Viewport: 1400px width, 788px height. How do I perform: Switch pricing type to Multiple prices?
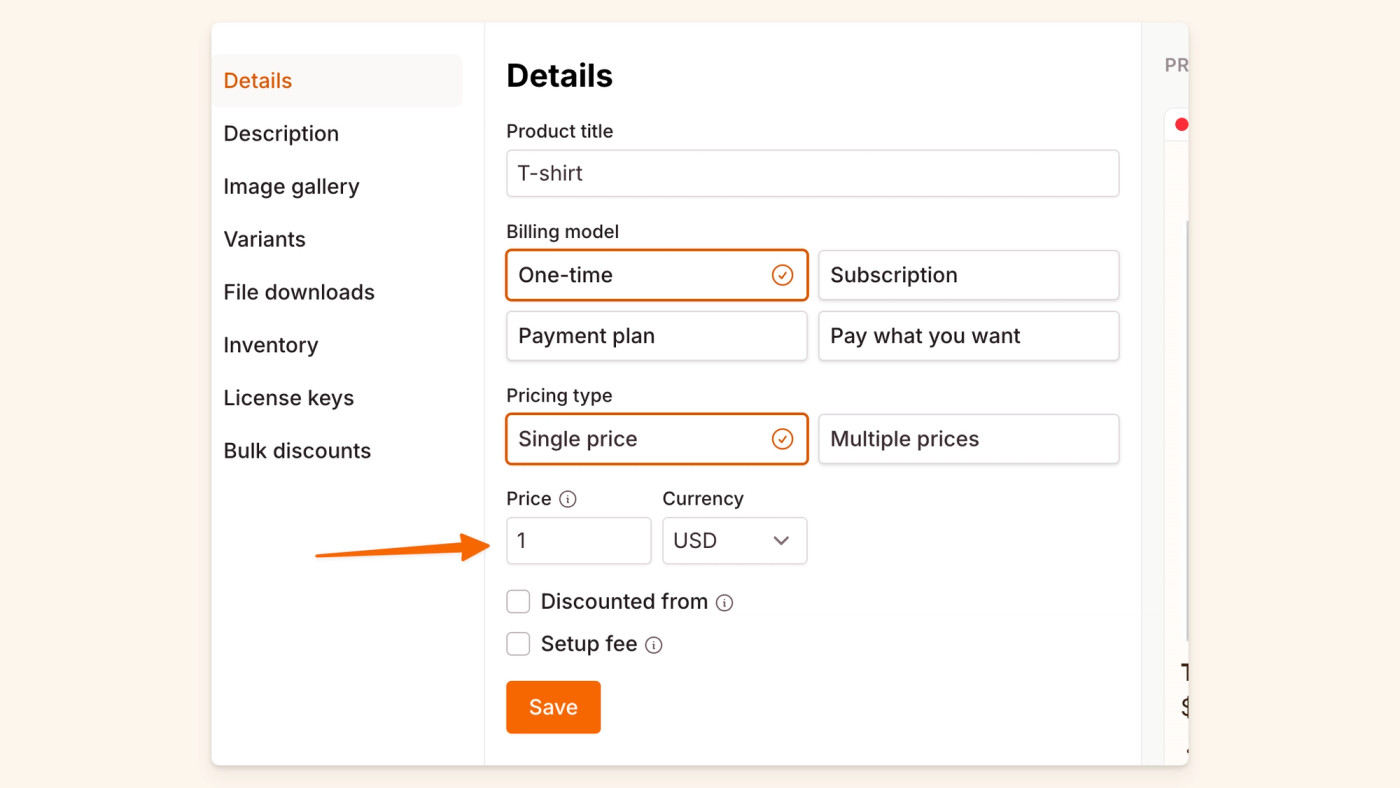tap(968, 439)
